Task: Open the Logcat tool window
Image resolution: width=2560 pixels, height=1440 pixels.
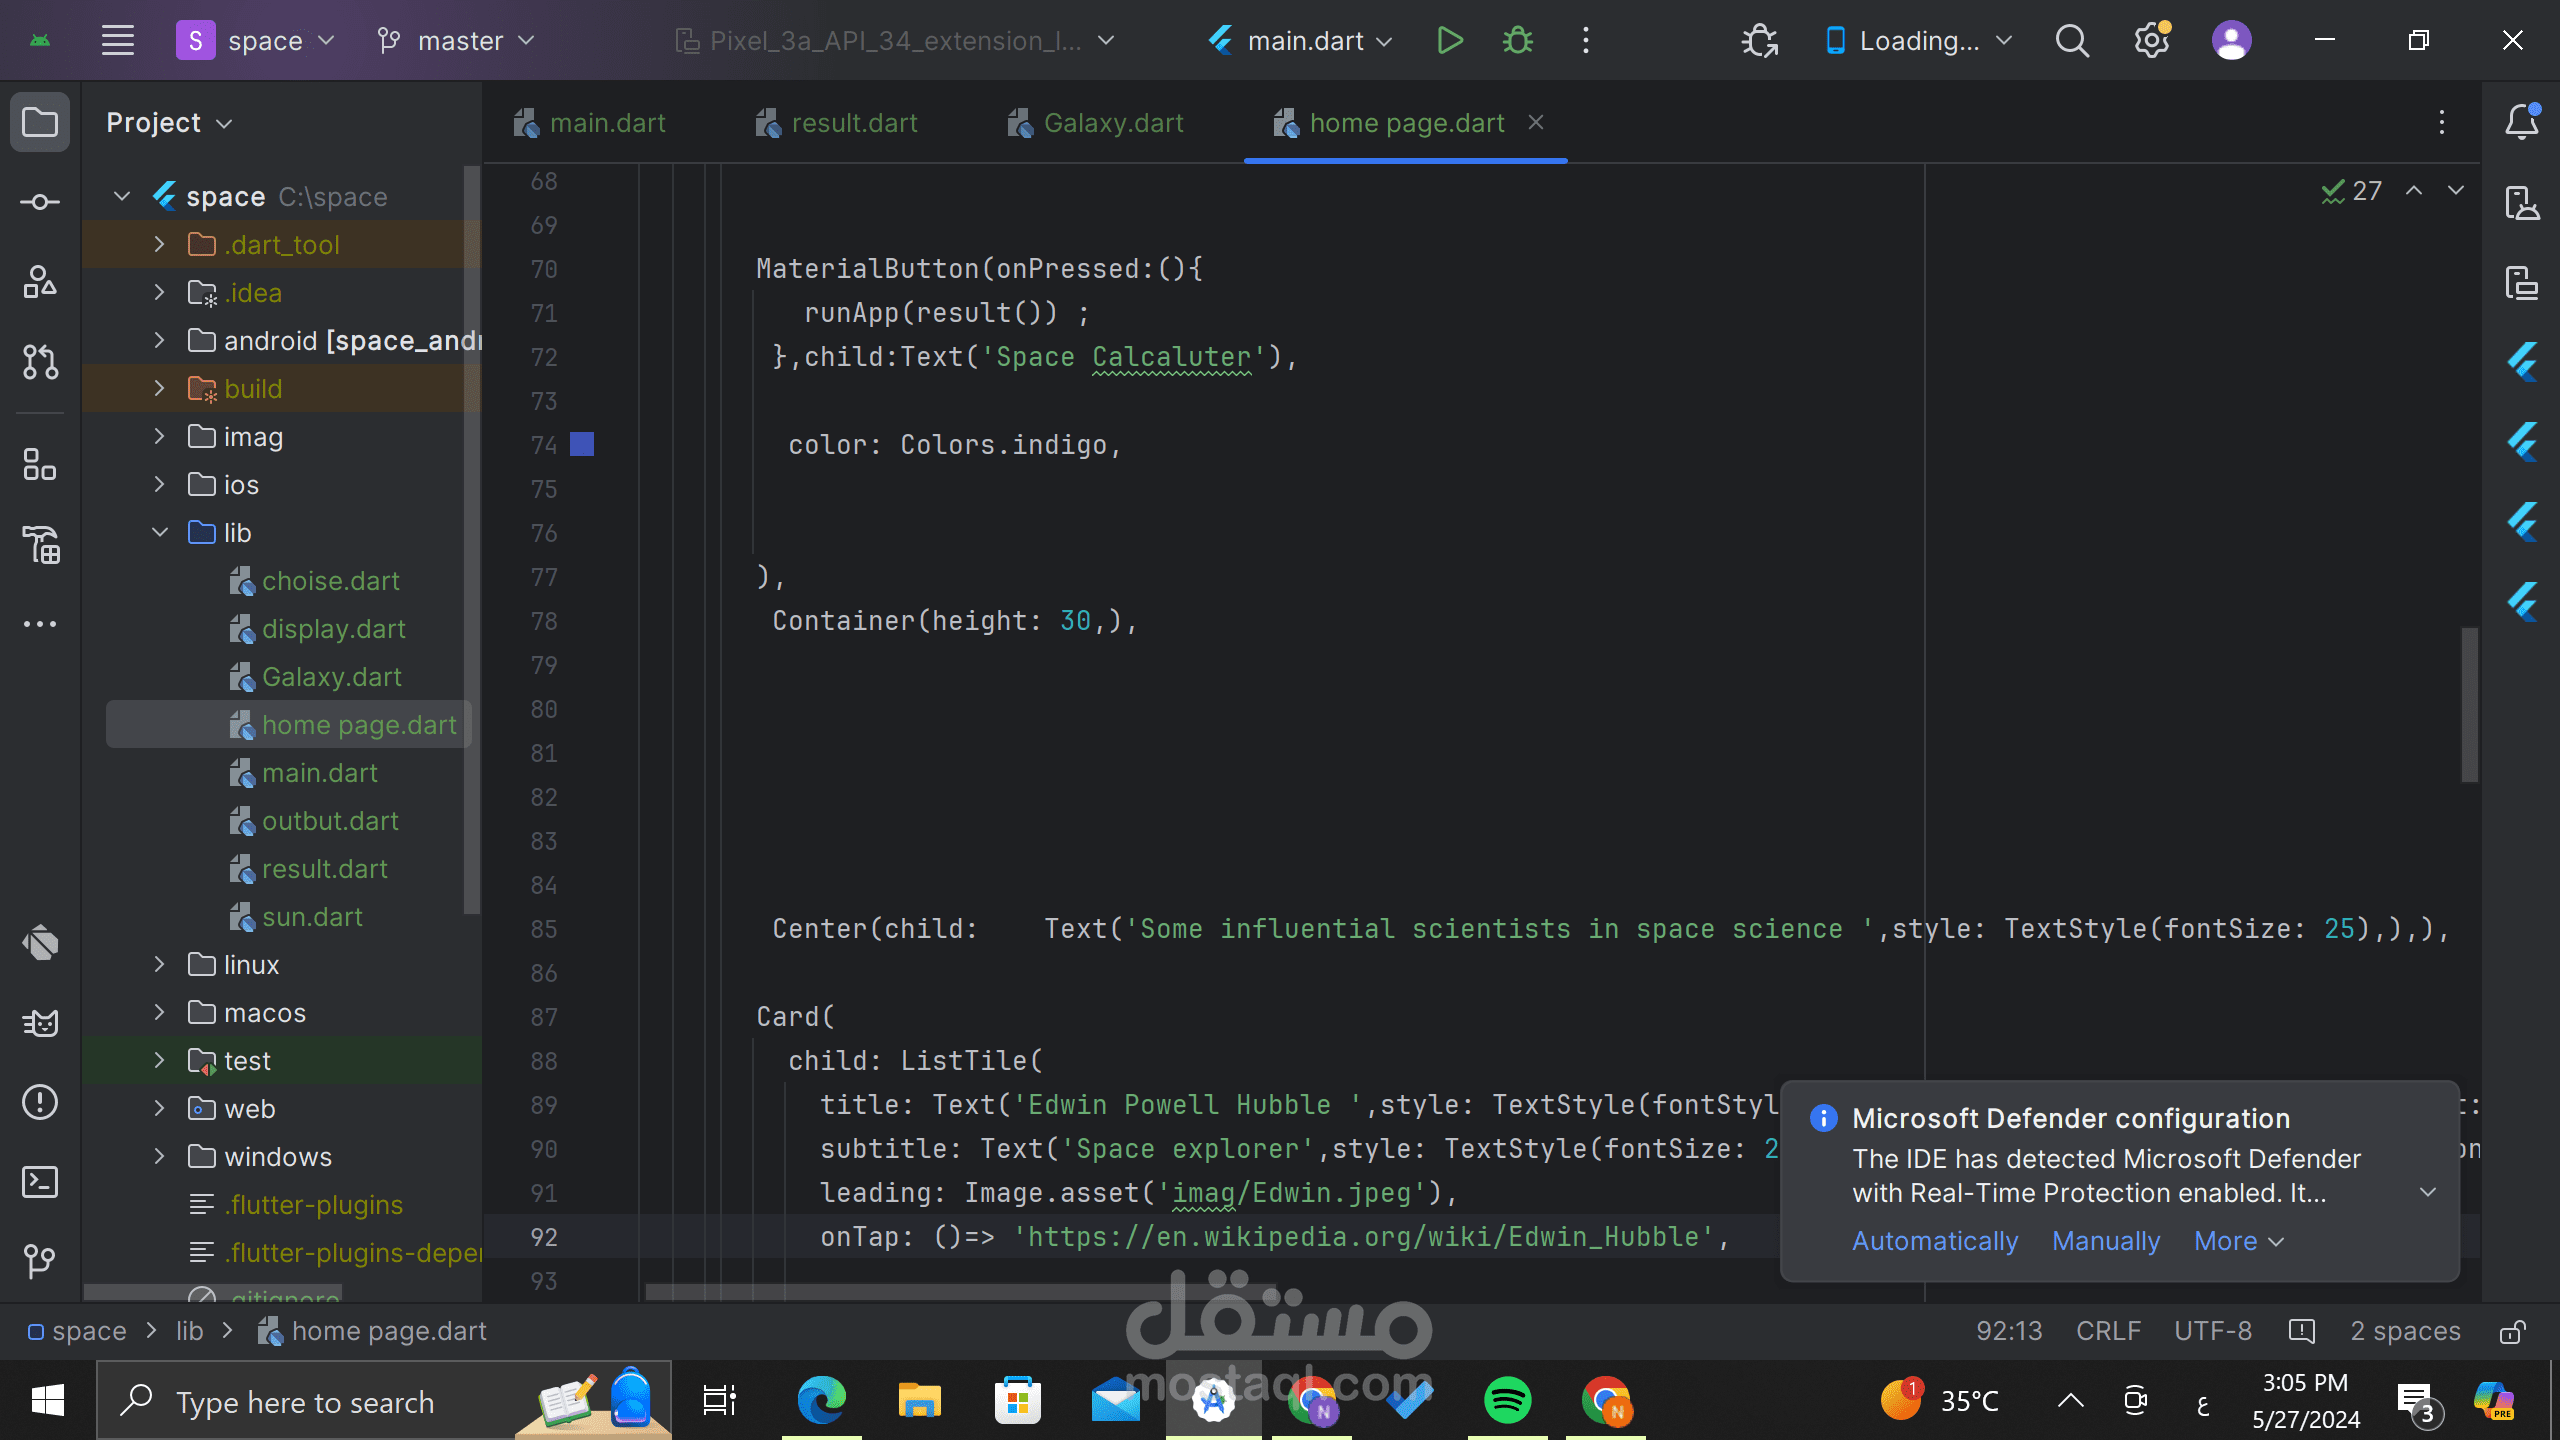Action: point(40,1022)
